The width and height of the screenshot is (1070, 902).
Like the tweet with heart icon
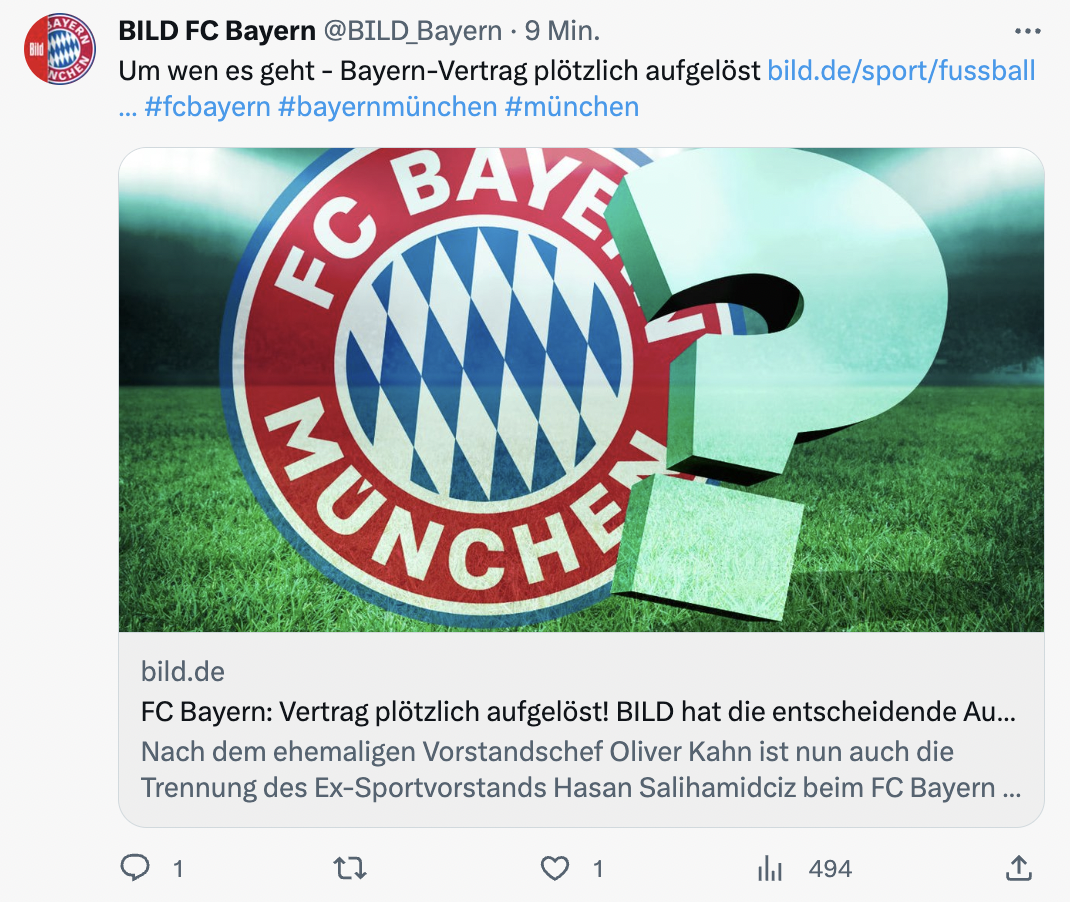click(x=555, y=869)
